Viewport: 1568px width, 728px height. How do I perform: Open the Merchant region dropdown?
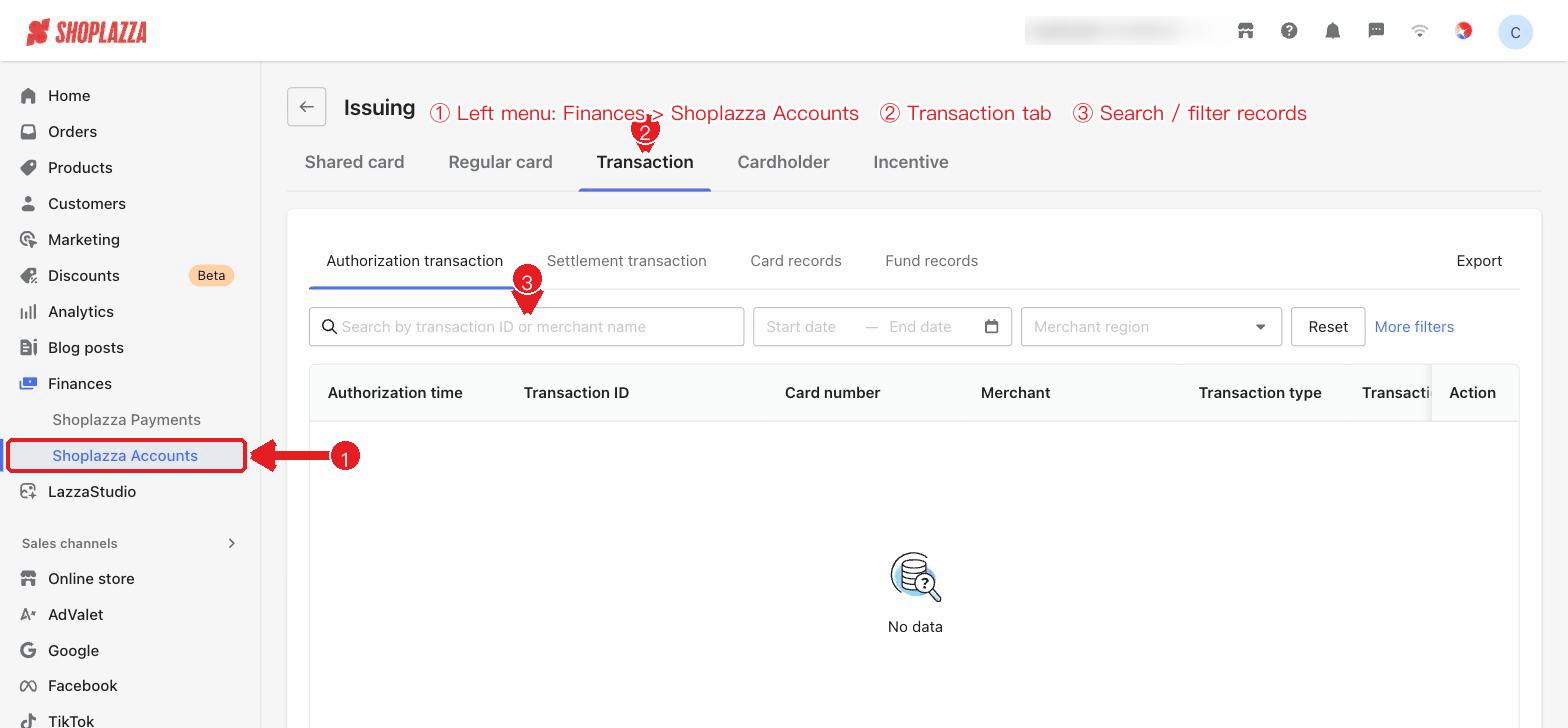coord(1151,327)
